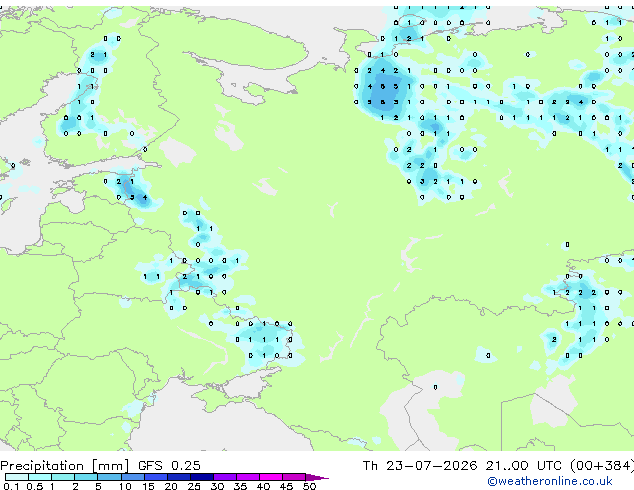
Task: Click the '10' legend label
Action: pos(125,486)
